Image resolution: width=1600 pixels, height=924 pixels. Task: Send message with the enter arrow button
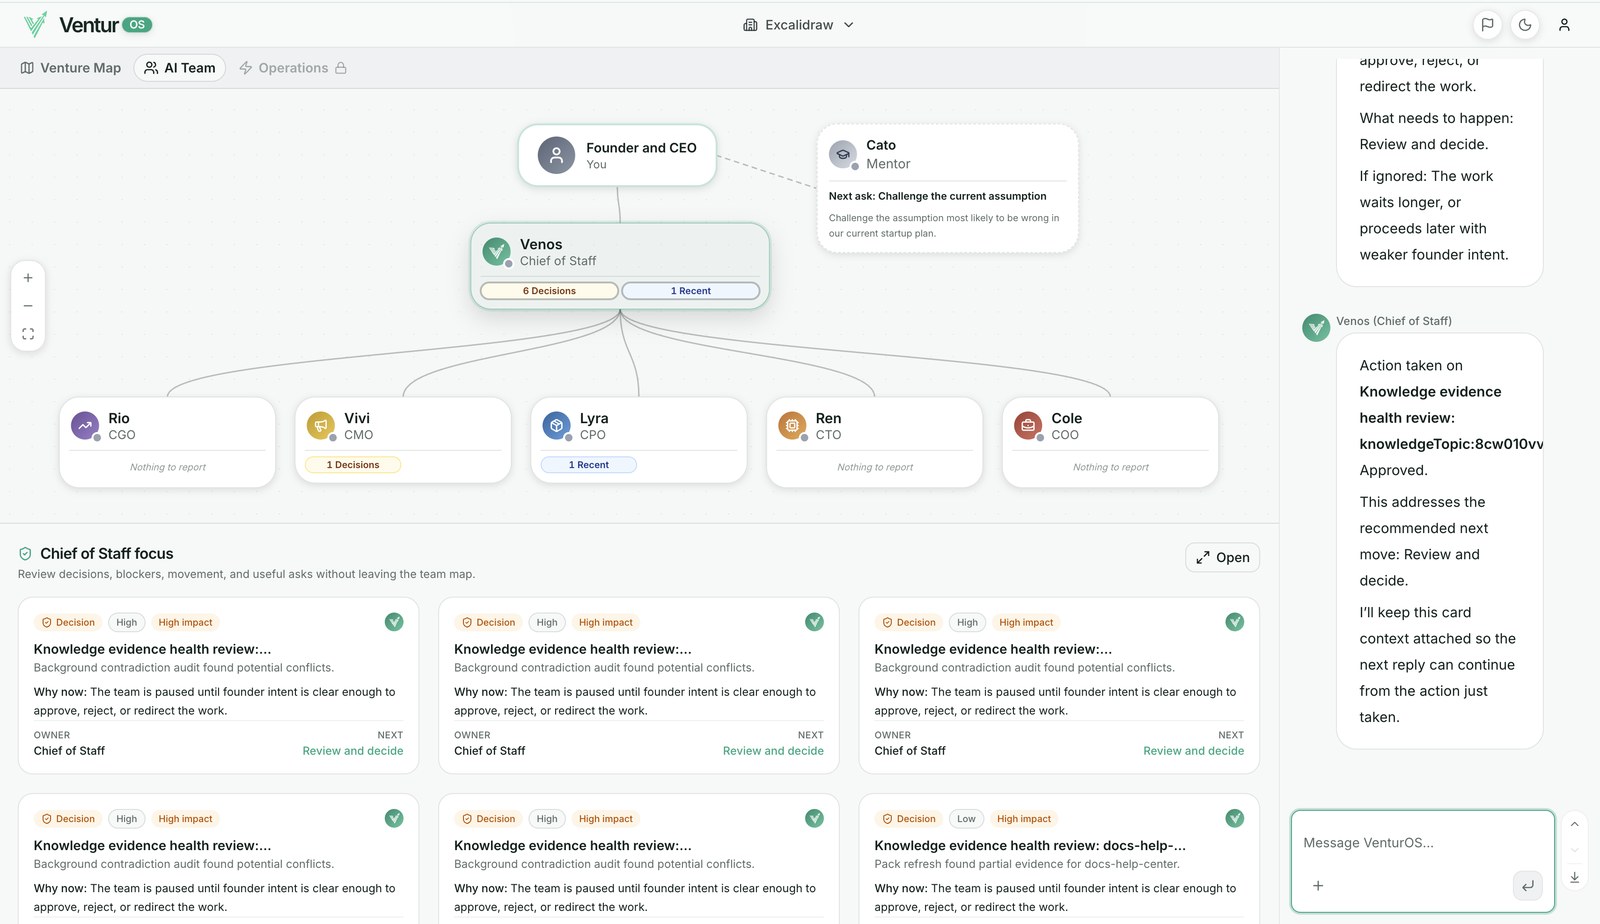pos(1528,886)
